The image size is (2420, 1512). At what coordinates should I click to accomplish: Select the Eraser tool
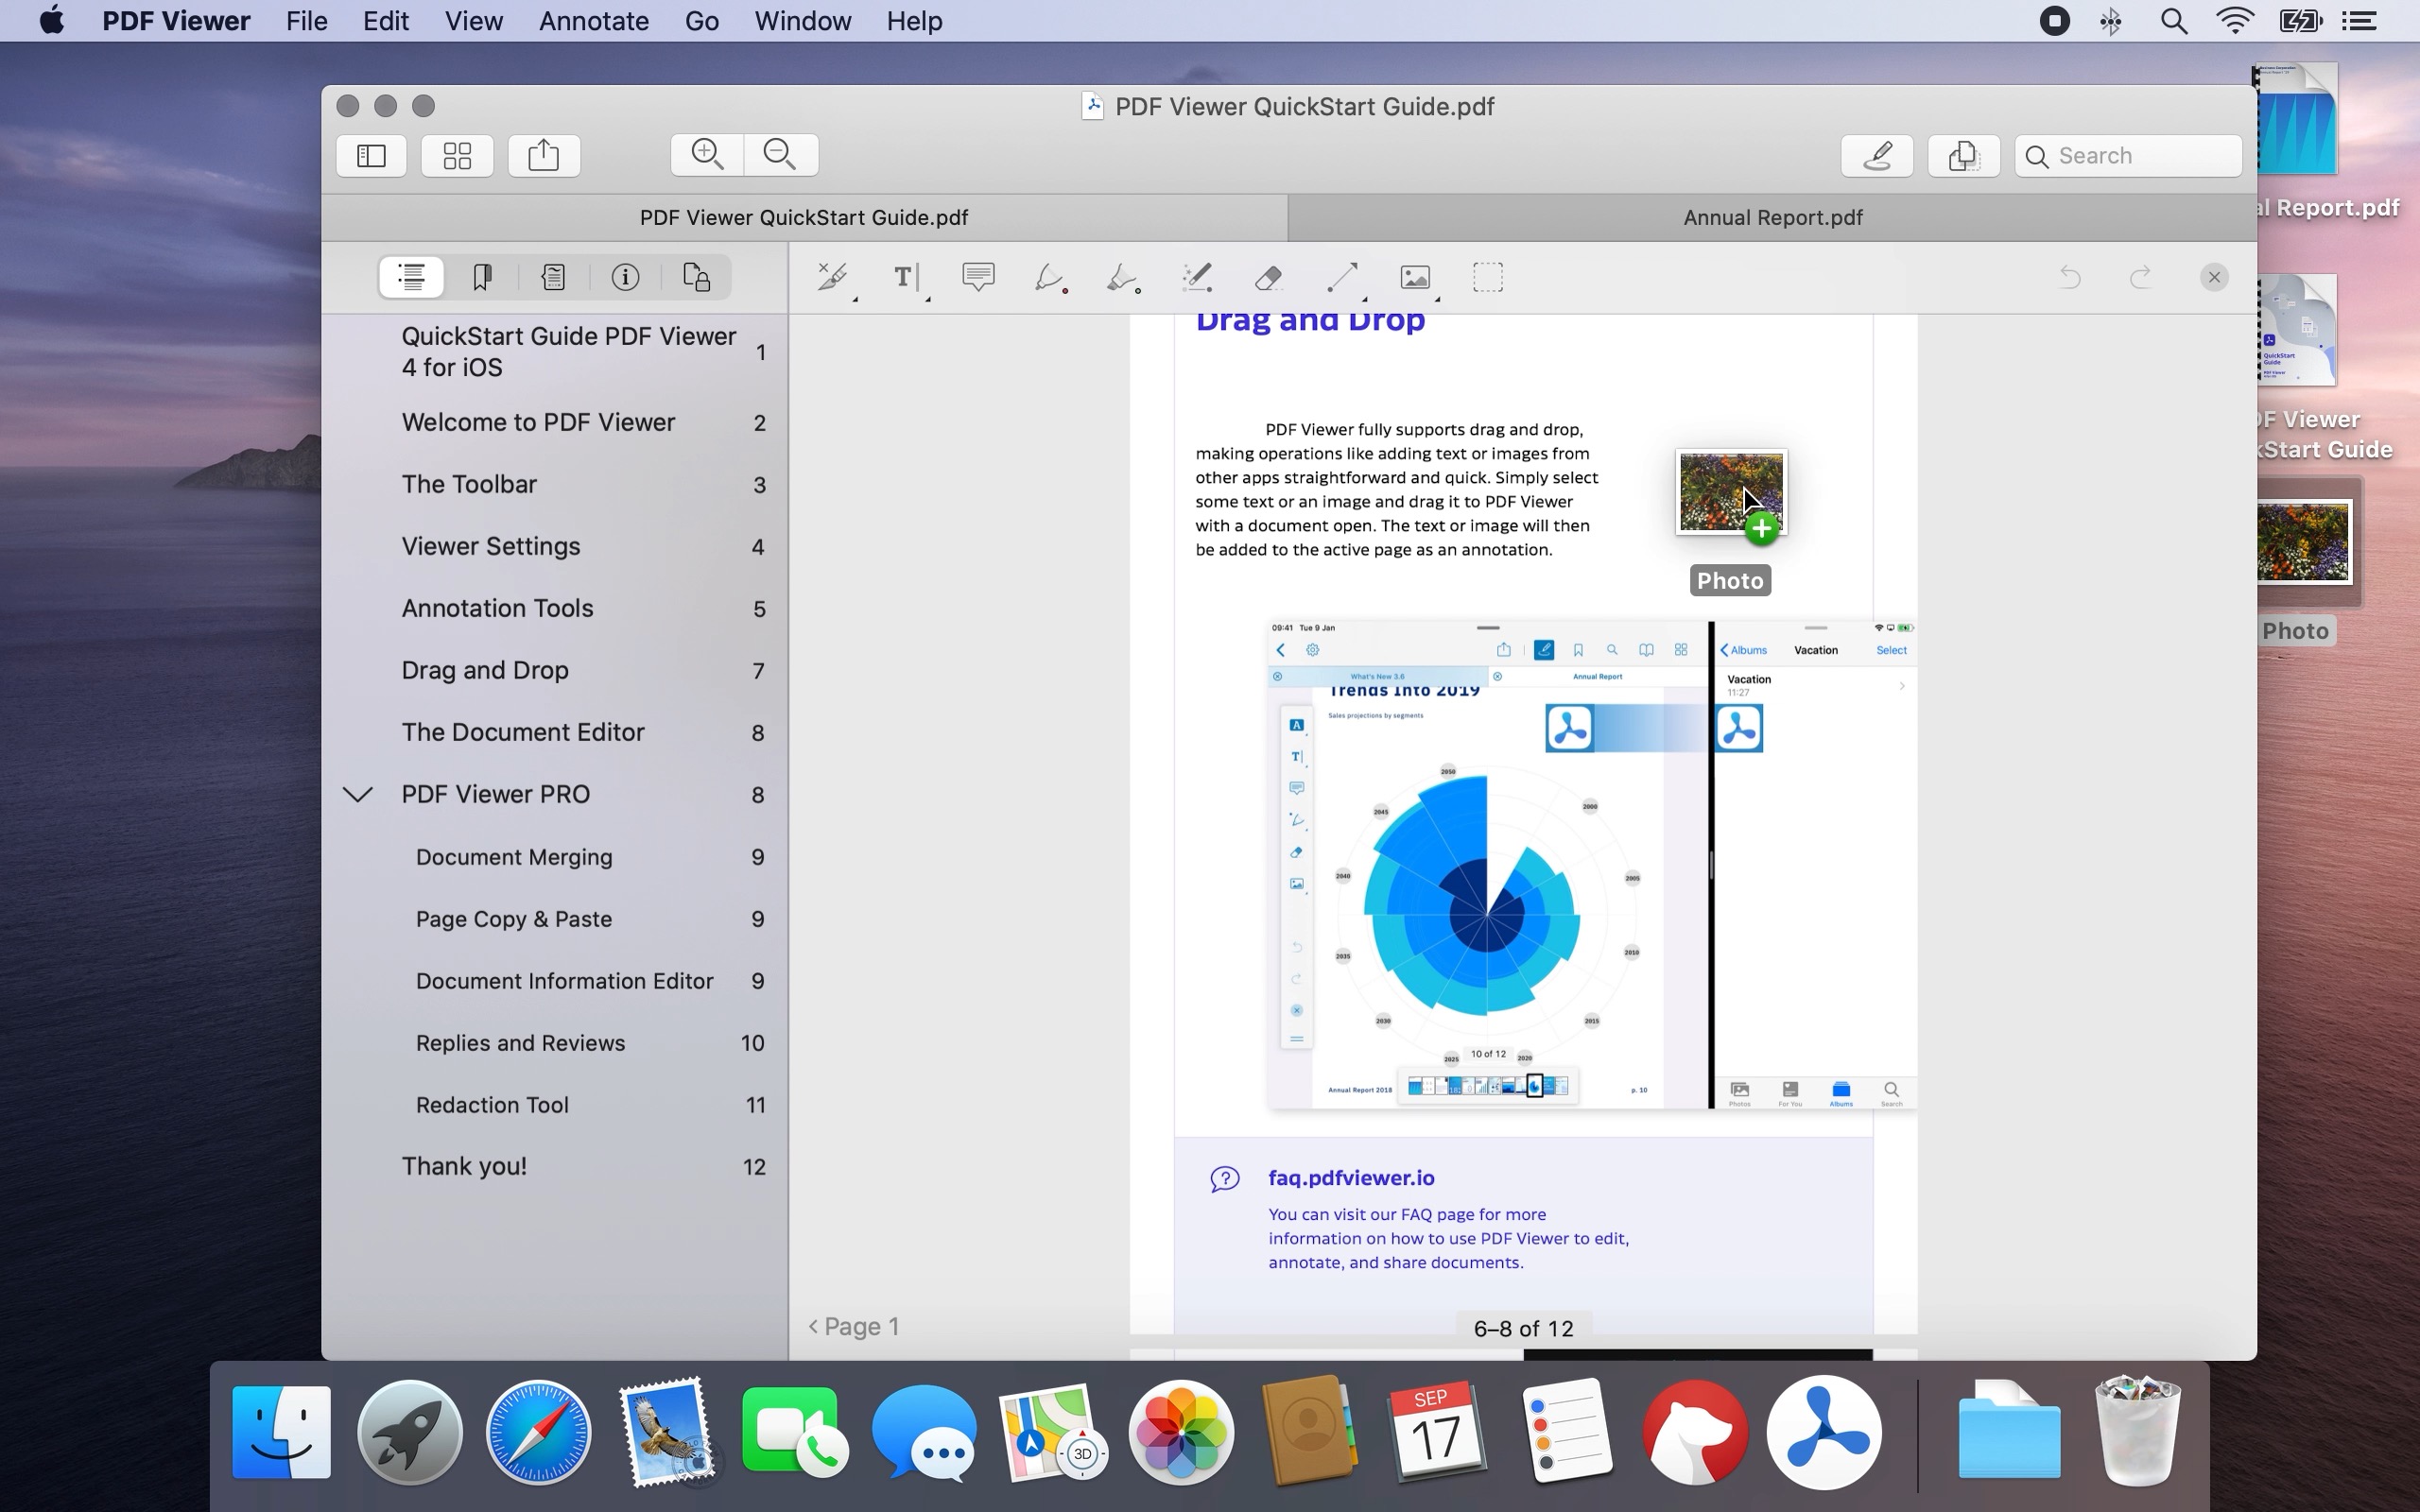pyautogui.click(x=1267, y=277)
